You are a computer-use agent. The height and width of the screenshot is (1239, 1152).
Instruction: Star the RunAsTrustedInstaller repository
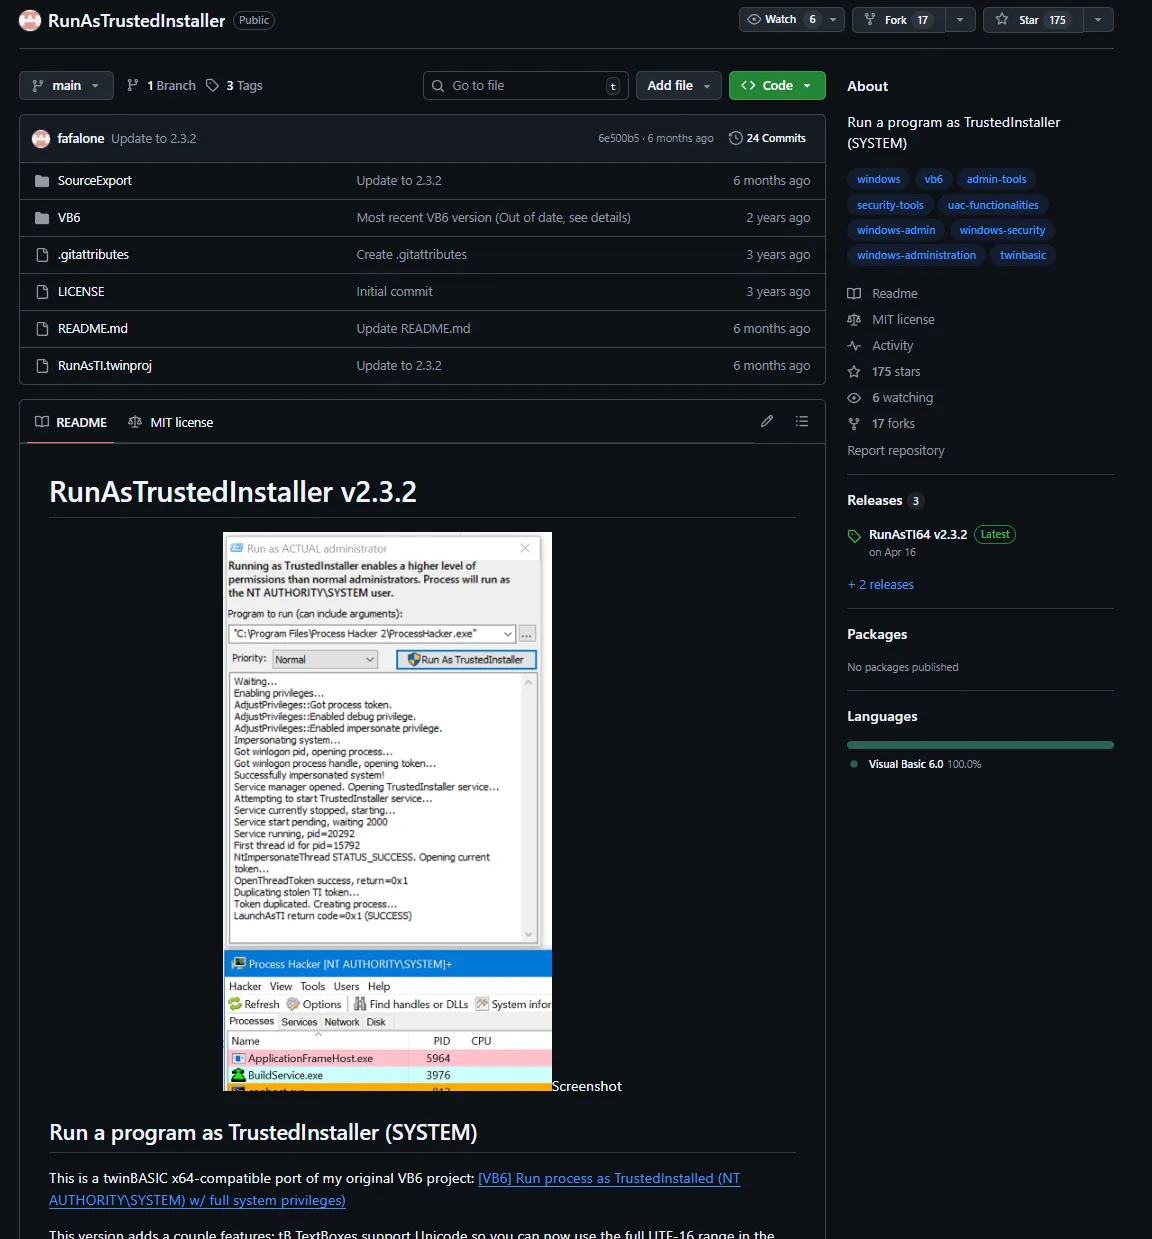point(1031,20)
